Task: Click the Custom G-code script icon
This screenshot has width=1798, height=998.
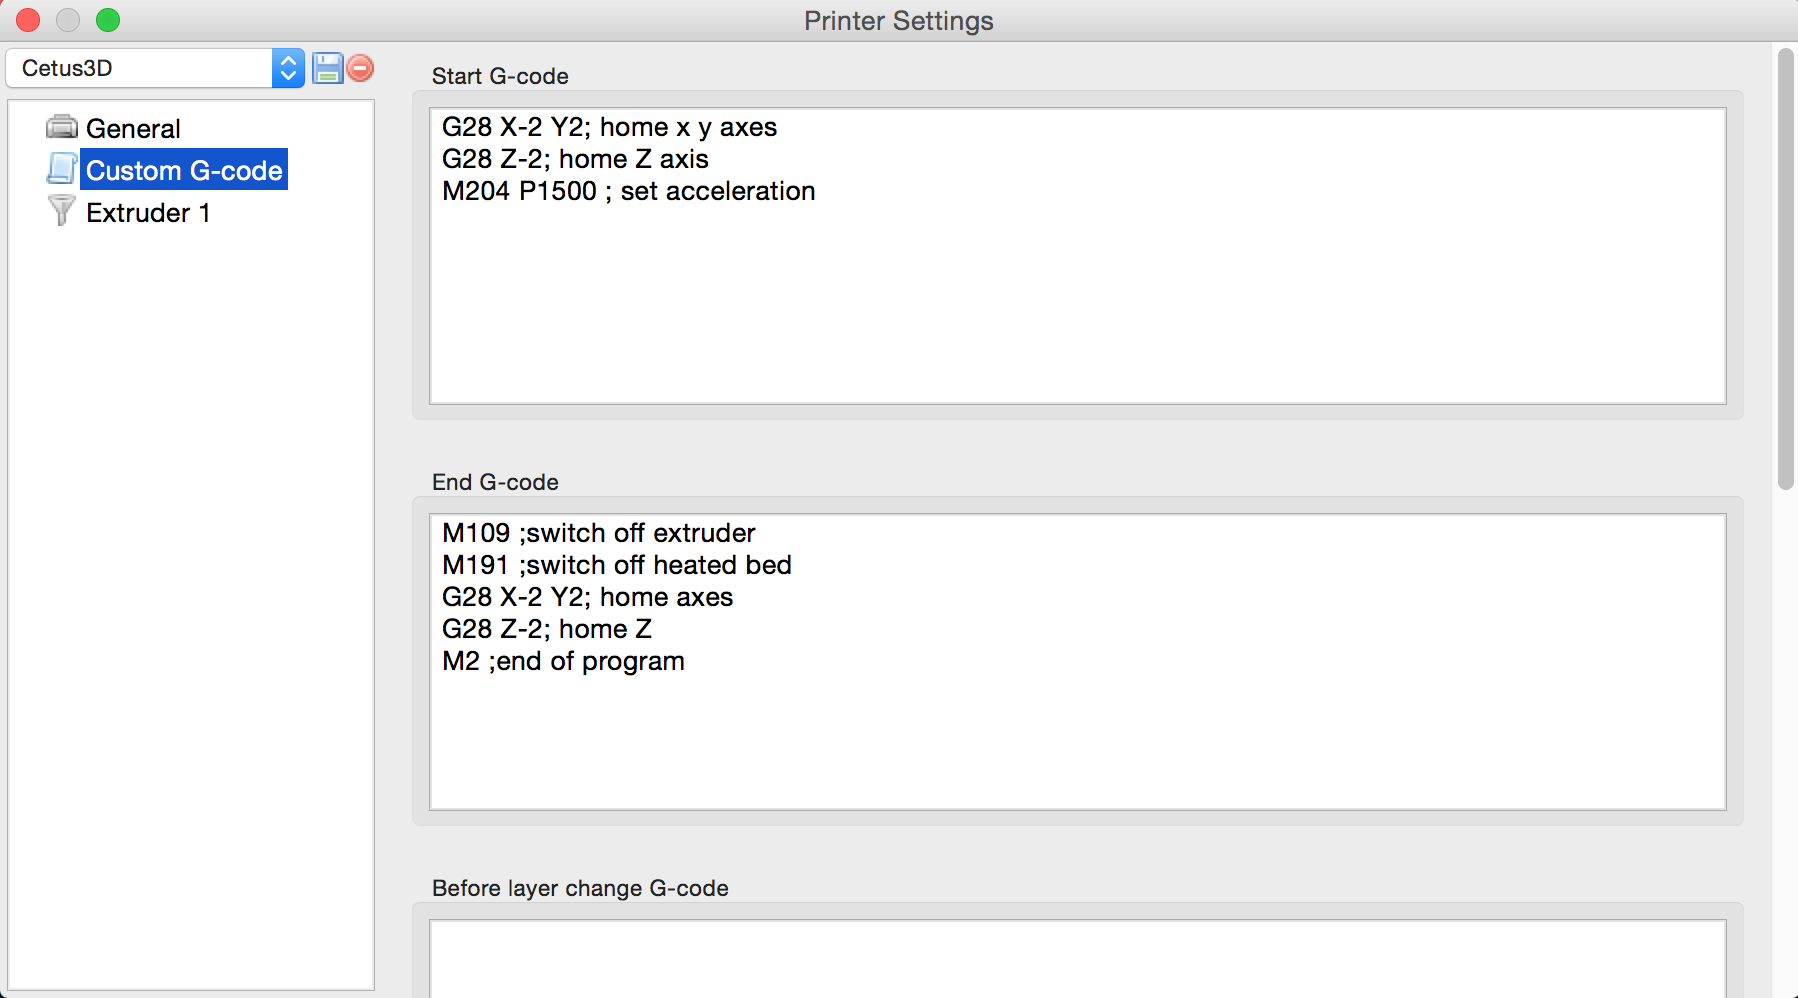Action: 61,169
